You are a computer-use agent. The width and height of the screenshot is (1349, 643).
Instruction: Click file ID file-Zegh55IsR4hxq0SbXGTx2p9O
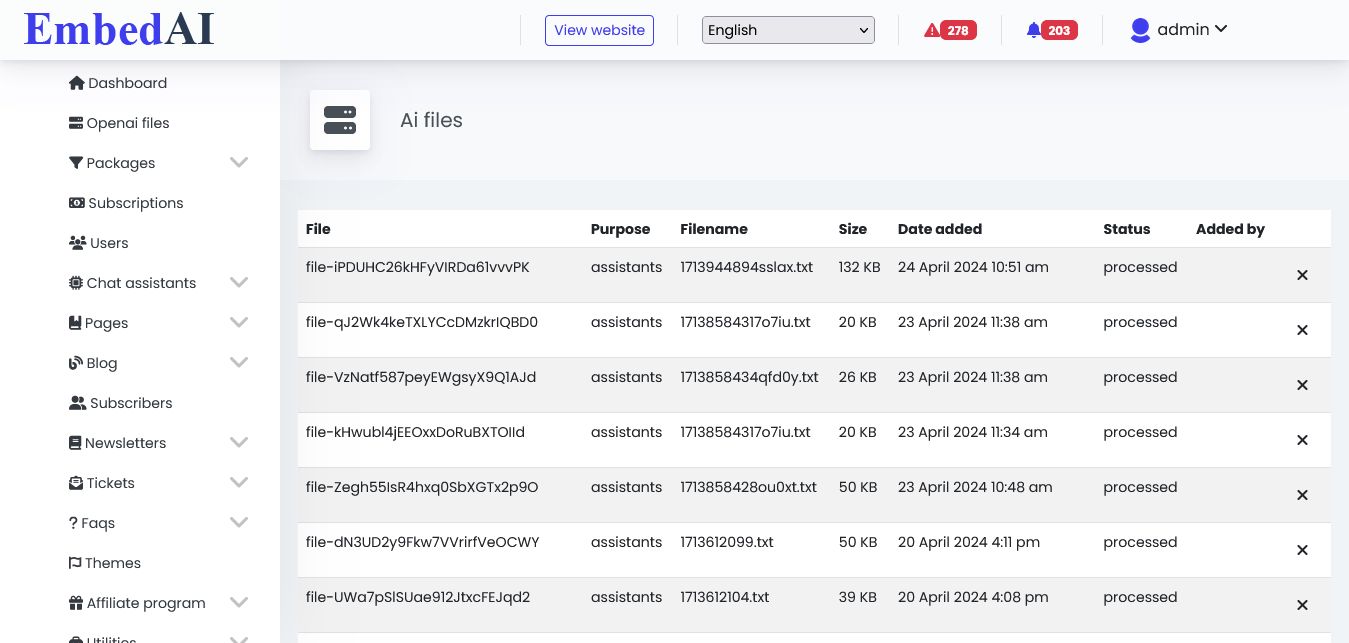tap(422, 487)
